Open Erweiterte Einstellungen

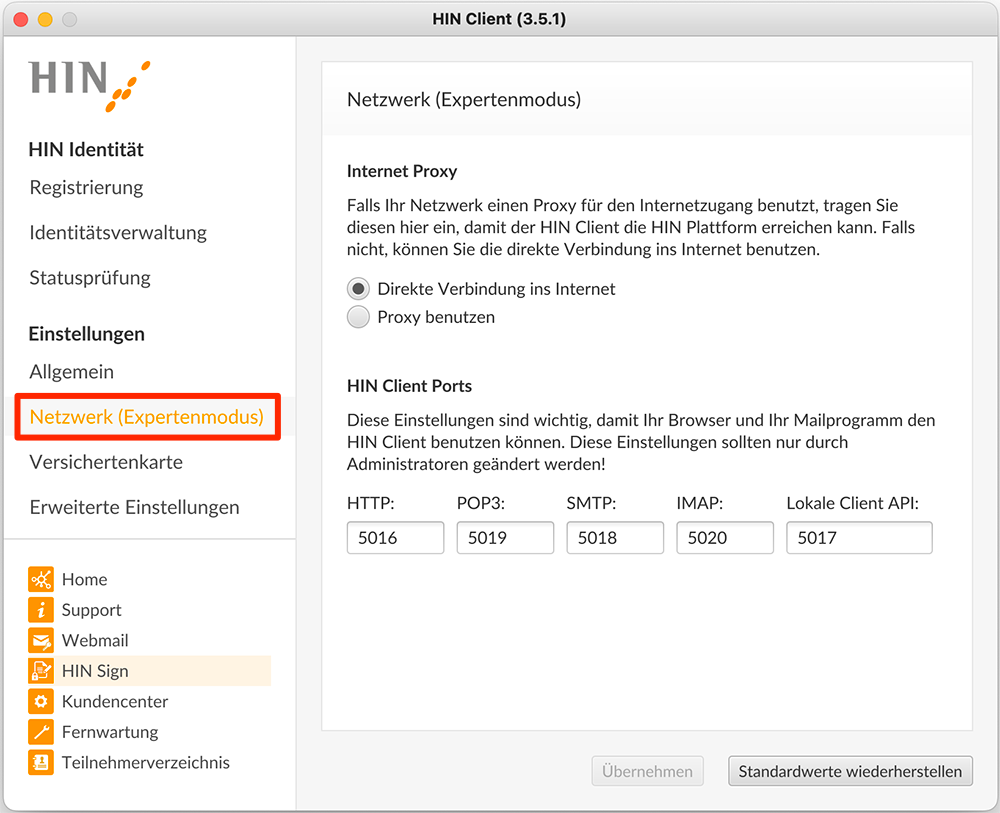click(135, 508)
